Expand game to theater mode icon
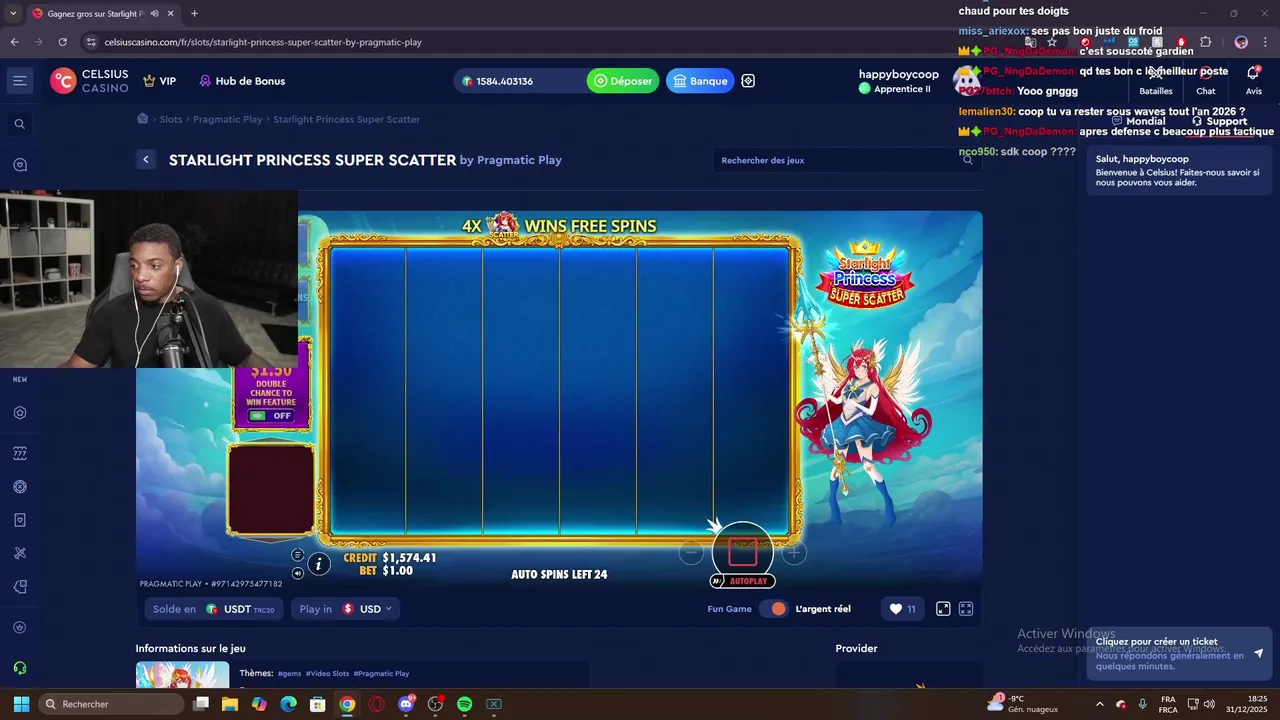1280x720 pixels. 943,609
